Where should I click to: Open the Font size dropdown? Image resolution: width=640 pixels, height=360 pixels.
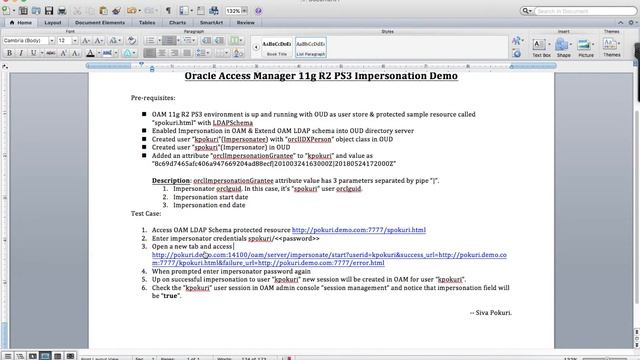pos(75,40)
